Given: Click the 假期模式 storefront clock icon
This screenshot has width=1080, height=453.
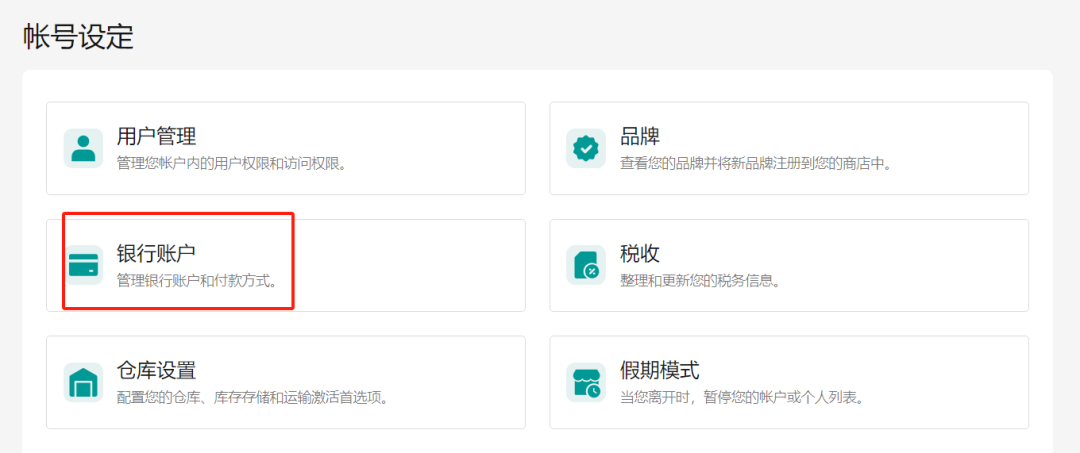Looking at the screenshot, I should coord(586,382).
